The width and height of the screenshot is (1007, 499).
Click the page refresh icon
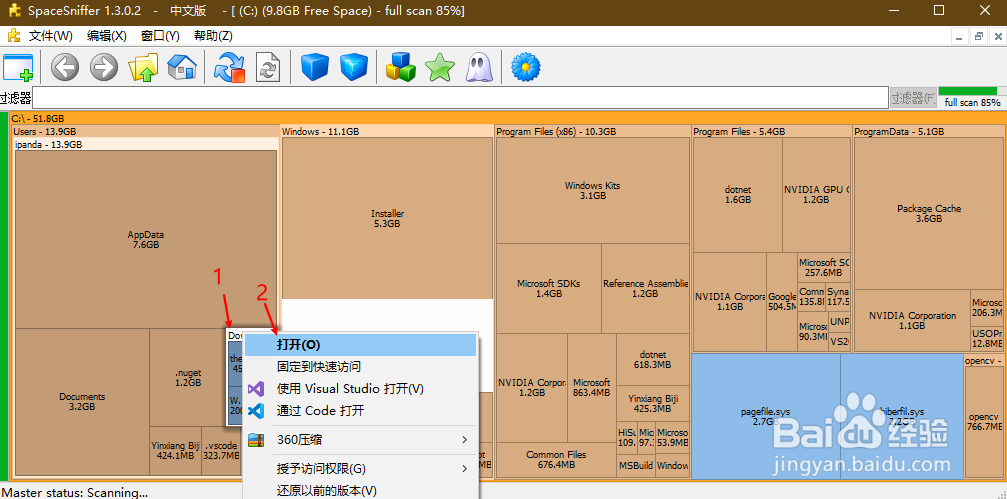269,67
